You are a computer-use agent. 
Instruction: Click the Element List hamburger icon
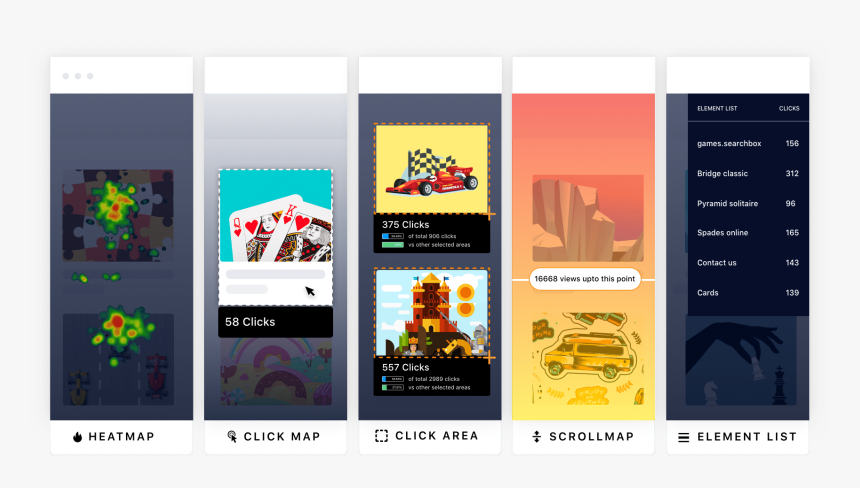point(683,437)
